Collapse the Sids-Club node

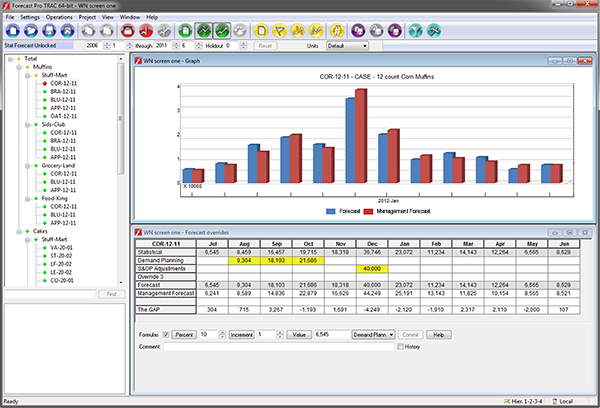coord(27,125)
